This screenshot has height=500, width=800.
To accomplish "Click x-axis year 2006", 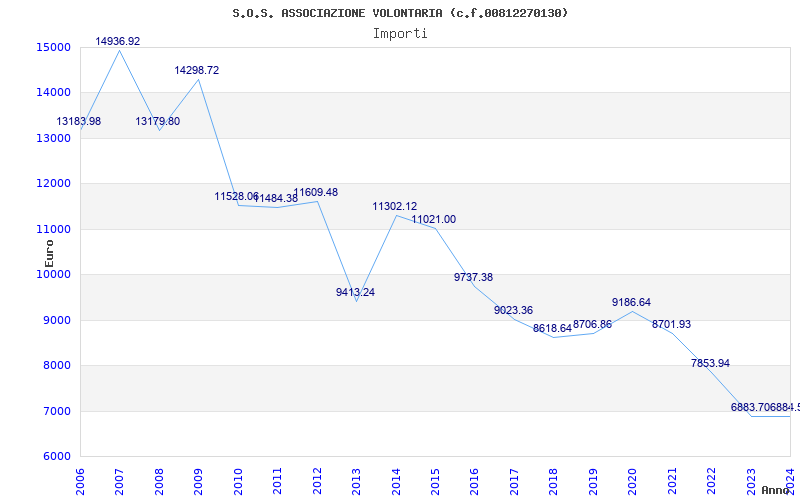I will coord(80,482).
